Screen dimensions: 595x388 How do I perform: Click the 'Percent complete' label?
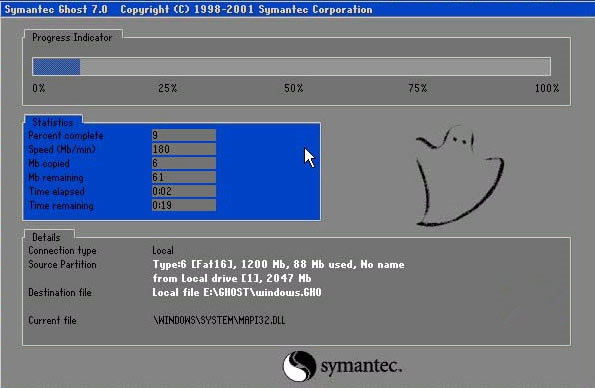tap(66, 136)
